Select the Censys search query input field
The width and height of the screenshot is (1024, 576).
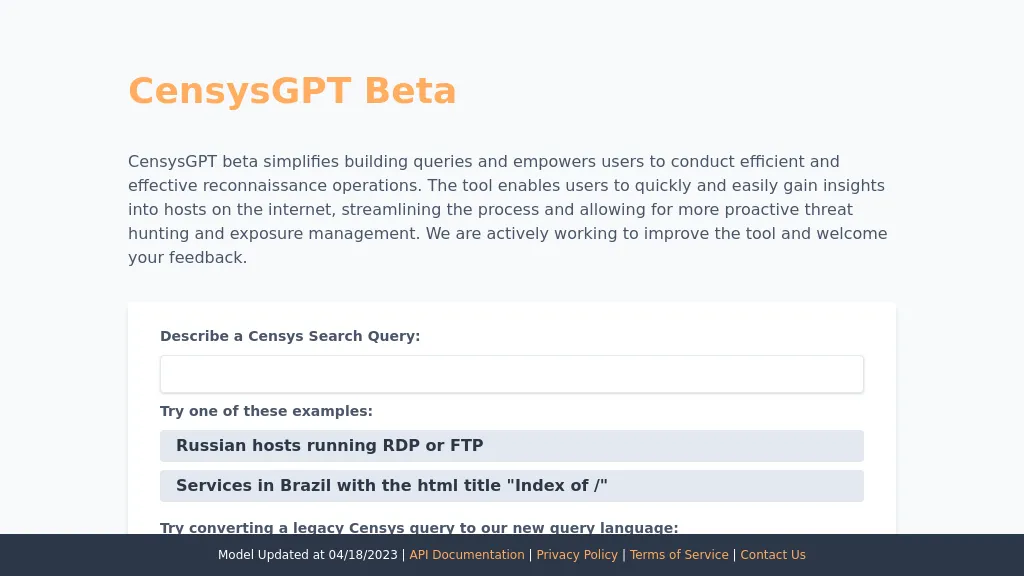(512, 373)
